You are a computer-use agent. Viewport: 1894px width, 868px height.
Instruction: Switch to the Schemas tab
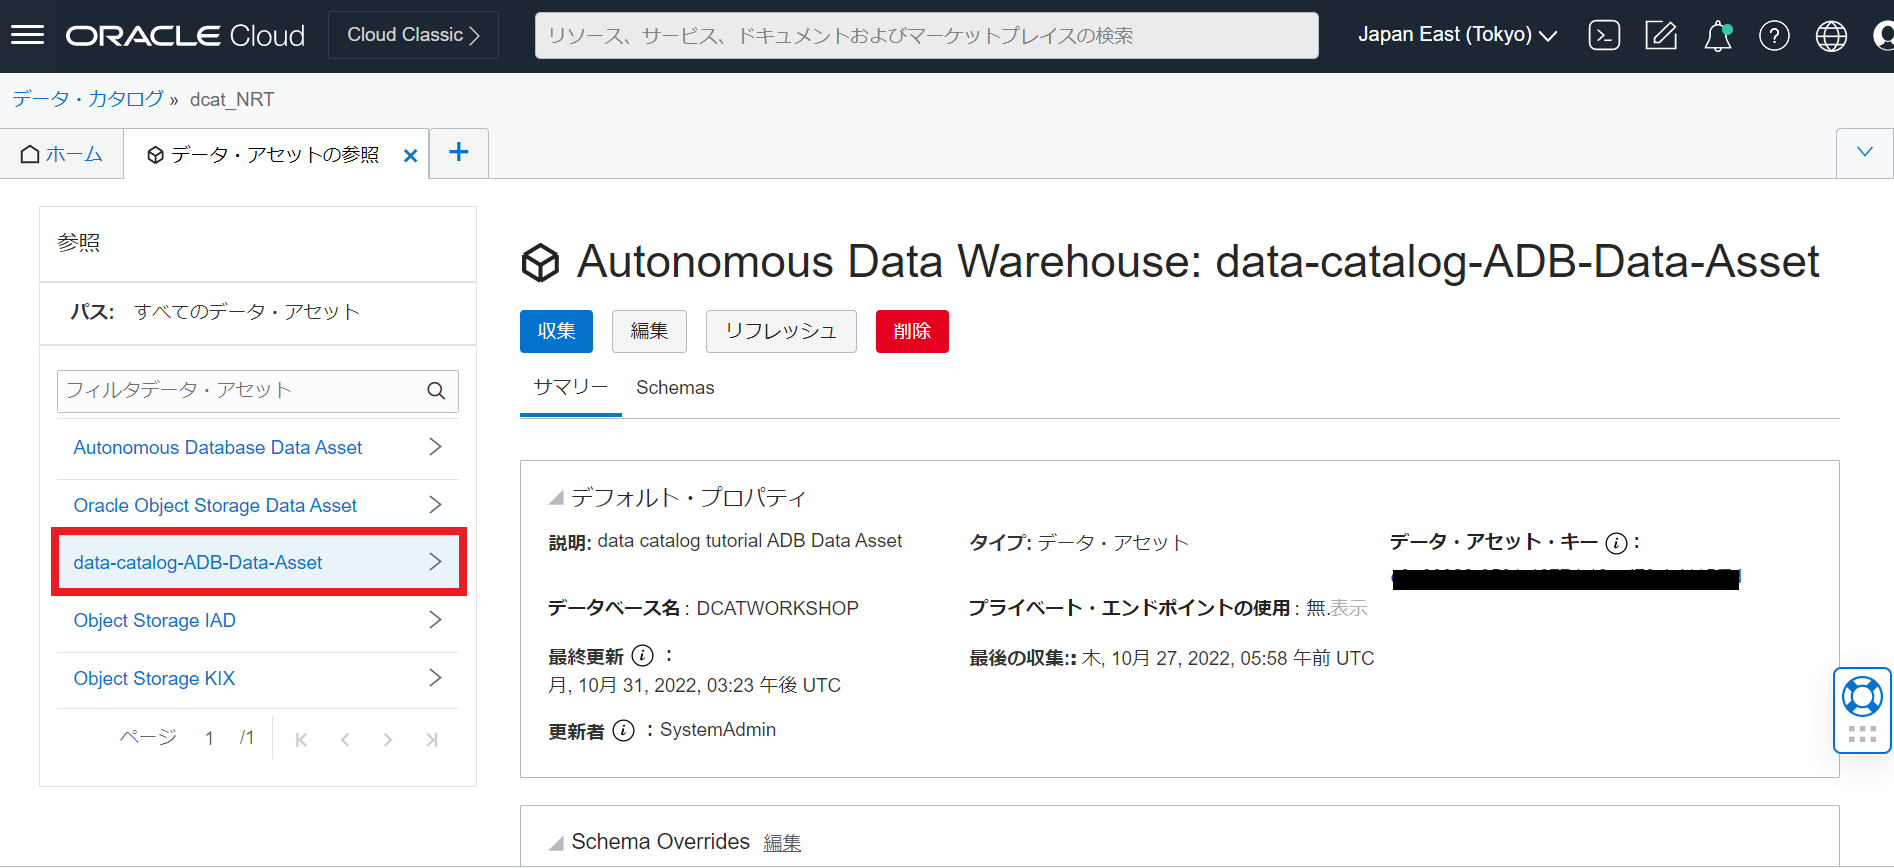coord(675,388)
